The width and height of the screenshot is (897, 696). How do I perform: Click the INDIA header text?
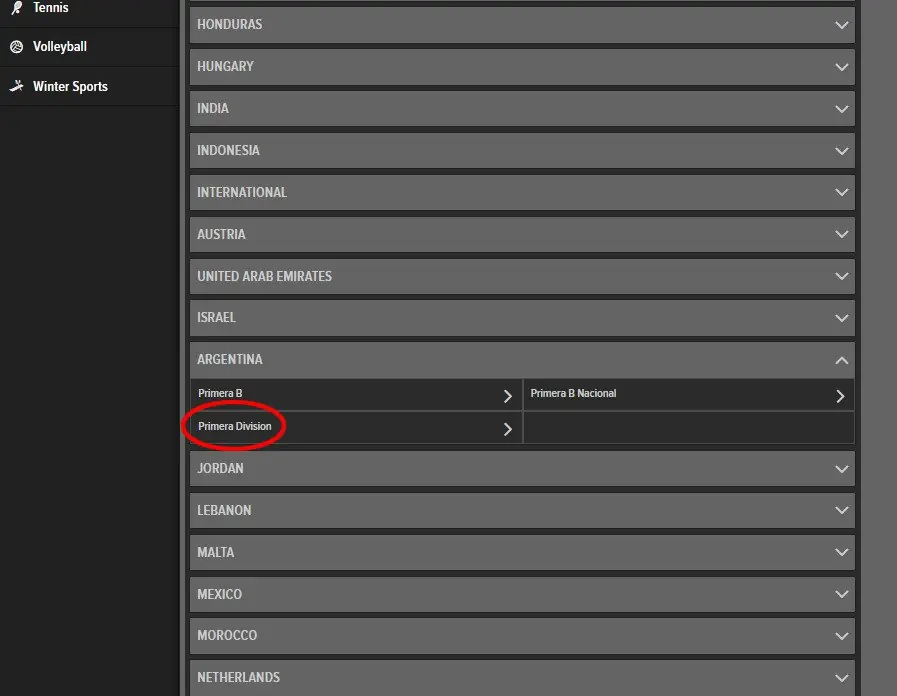point(213,108)
